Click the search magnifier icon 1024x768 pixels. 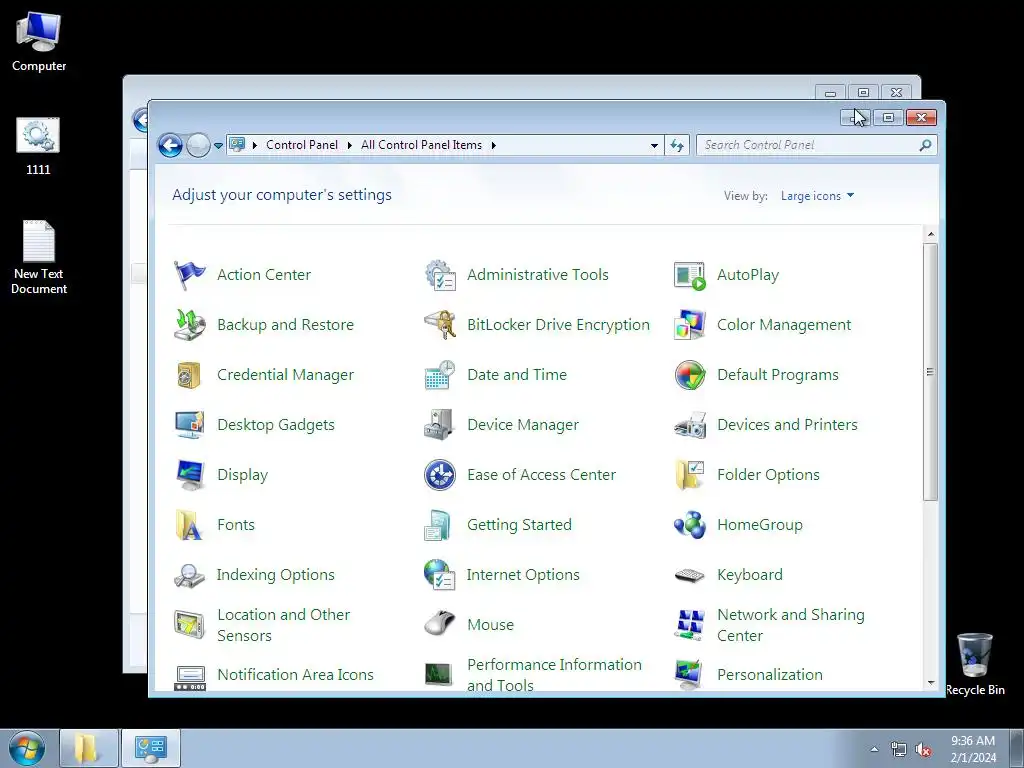point(925,145)
